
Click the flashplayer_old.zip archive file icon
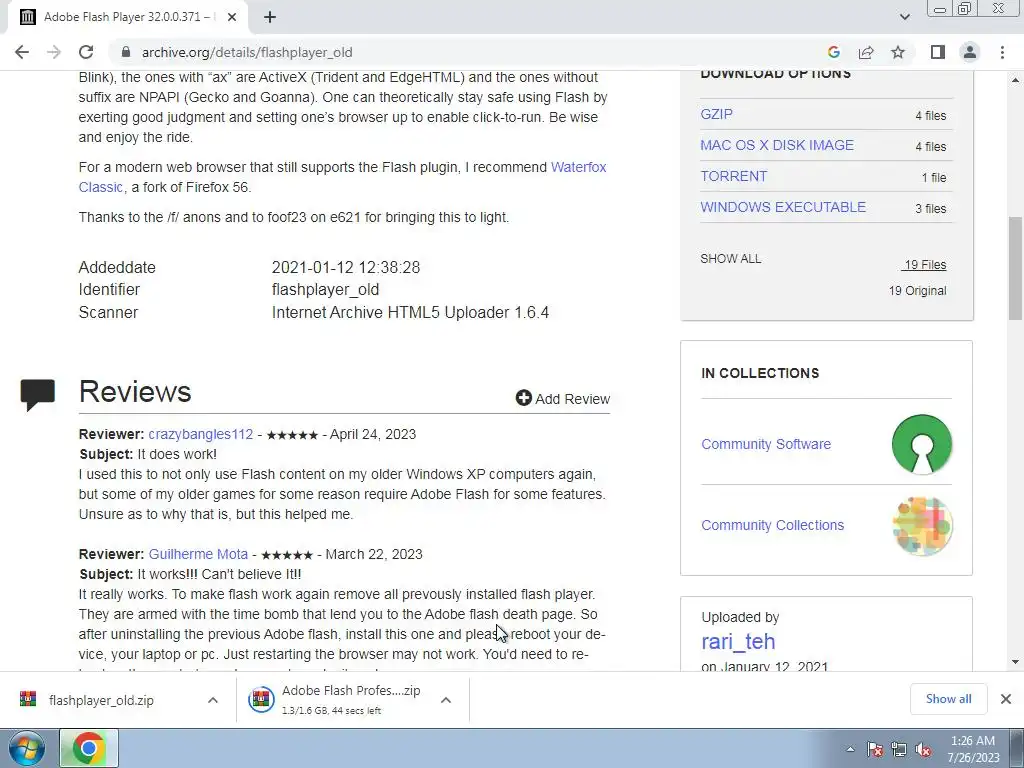pos(28,699)
